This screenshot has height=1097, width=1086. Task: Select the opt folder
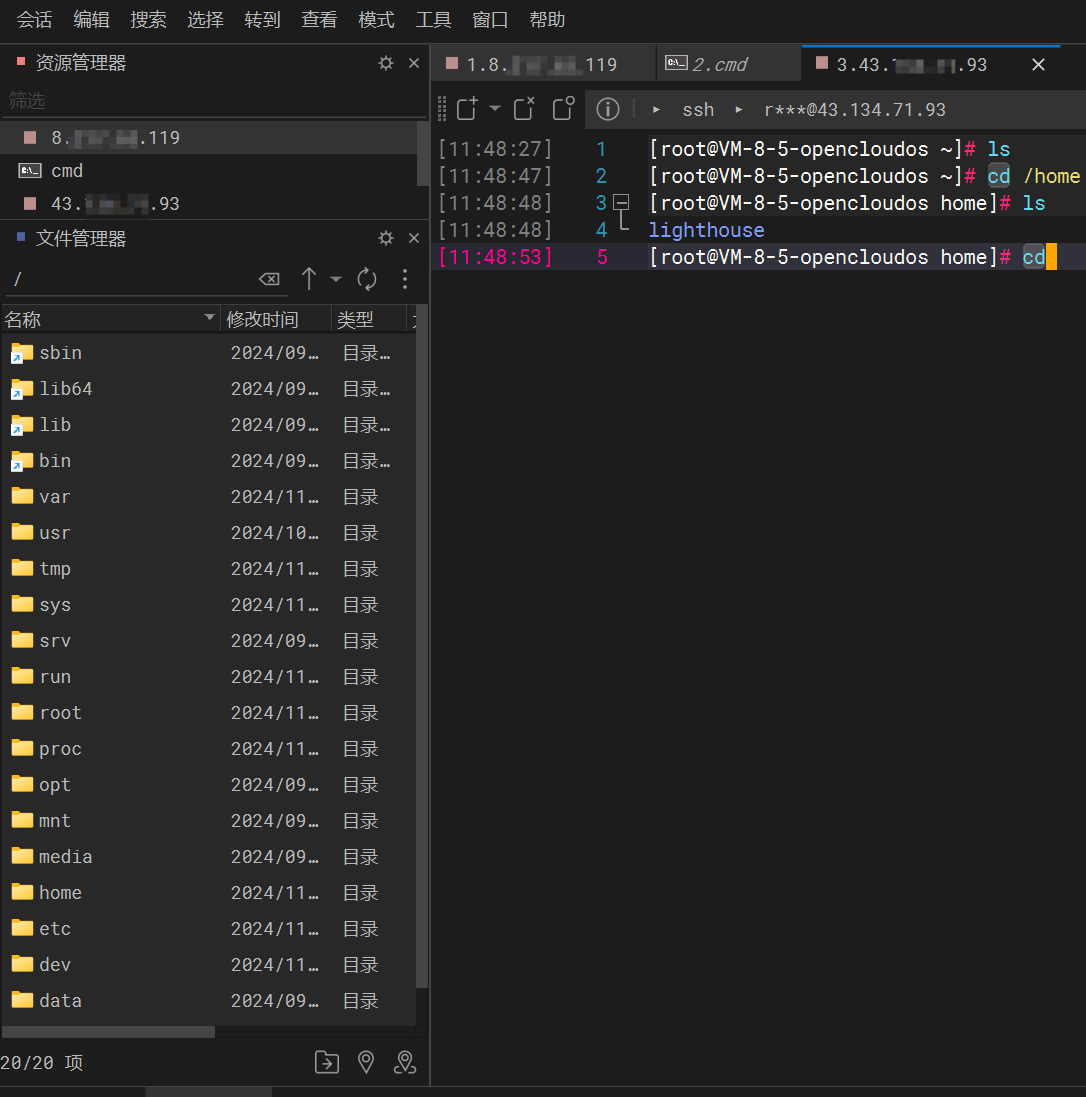point(209,784)
